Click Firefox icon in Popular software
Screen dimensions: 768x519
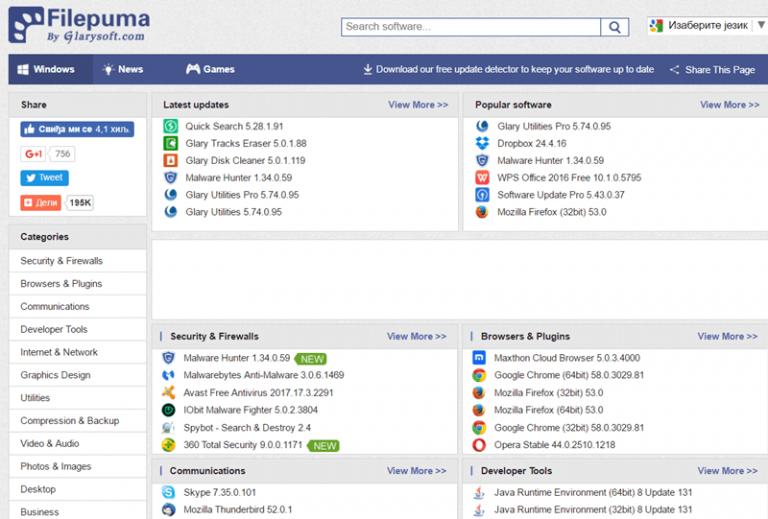[482, 212]
